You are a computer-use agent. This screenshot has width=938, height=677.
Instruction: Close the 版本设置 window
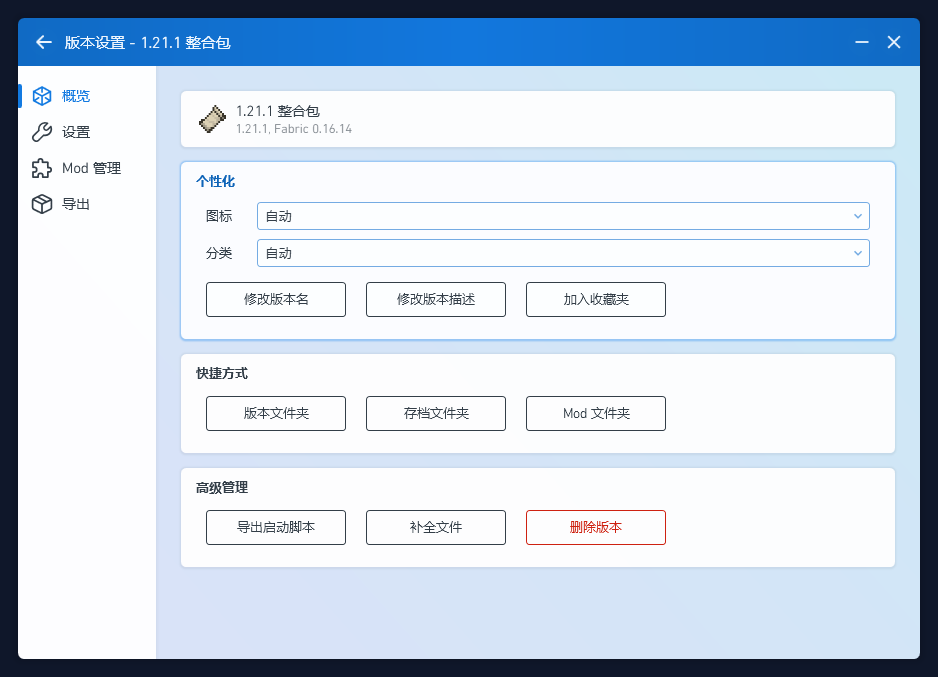894,42
